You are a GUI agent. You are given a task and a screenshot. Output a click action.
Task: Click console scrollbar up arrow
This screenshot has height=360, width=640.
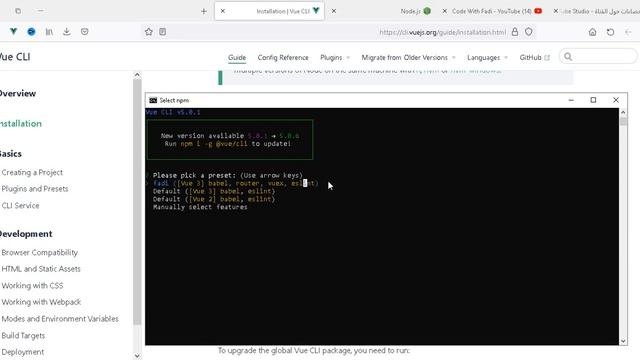coord(623,112)
